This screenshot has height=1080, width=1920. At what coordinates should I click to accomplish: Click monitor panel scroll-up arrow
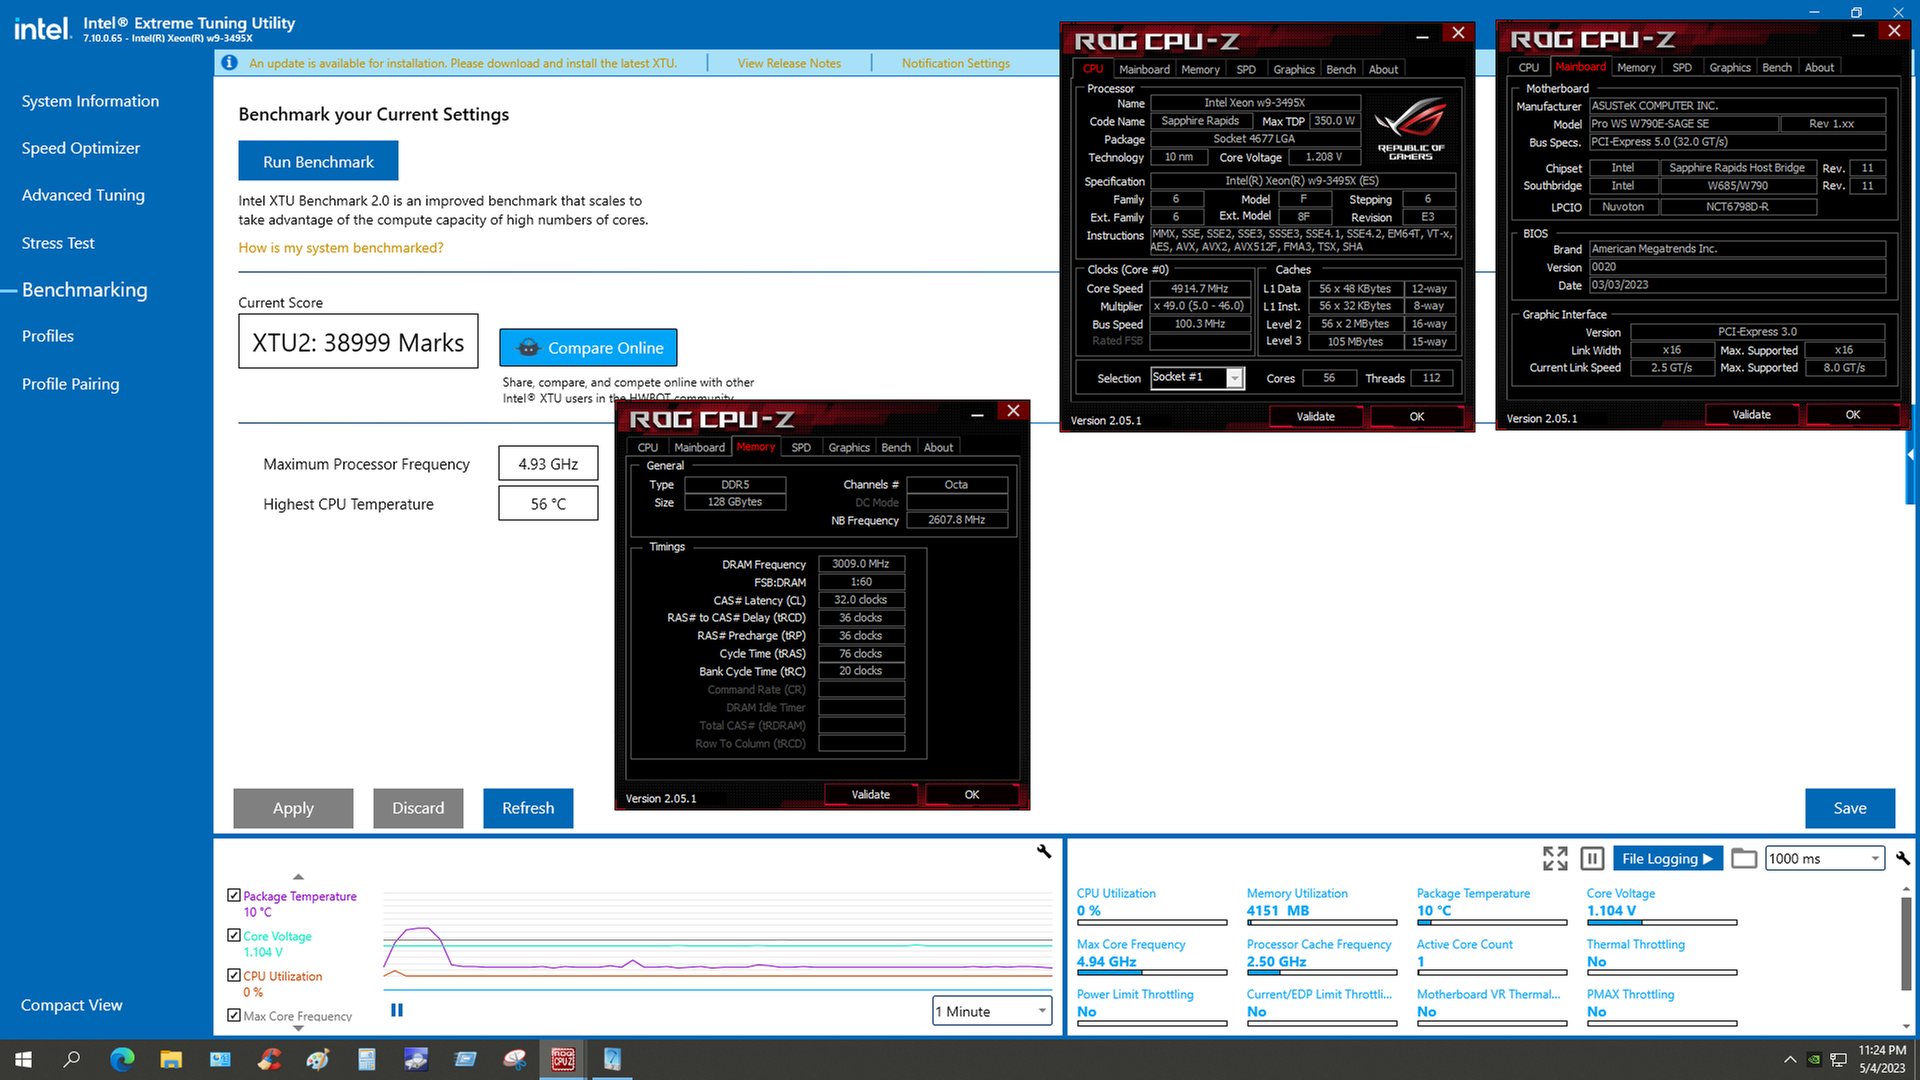coord(1906,888)
